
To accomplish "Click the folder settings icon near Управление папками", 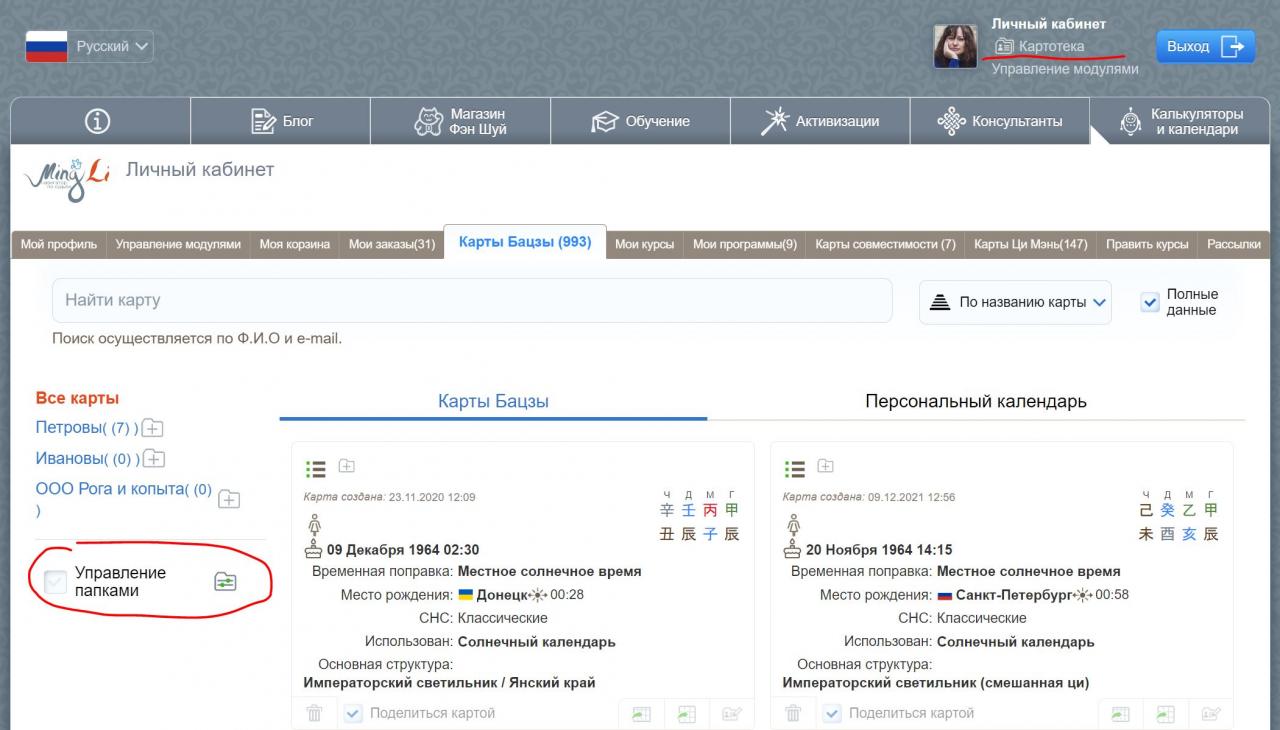I will pos(226,582).
